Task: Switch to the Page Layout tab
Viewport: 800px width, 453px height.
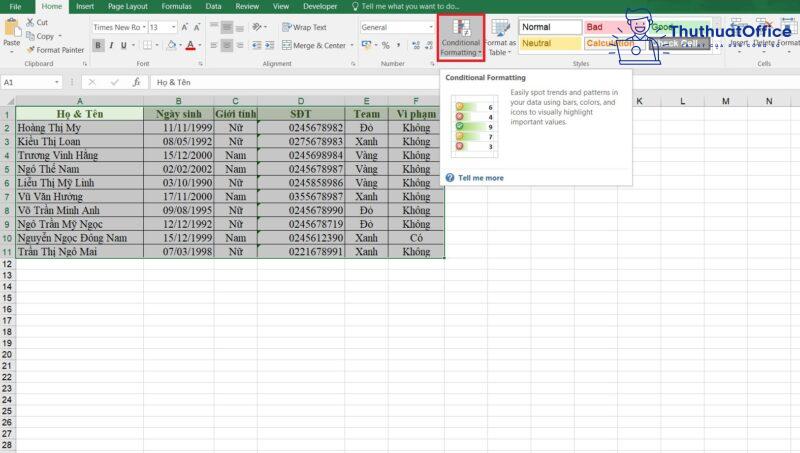Action: (128, 7)
